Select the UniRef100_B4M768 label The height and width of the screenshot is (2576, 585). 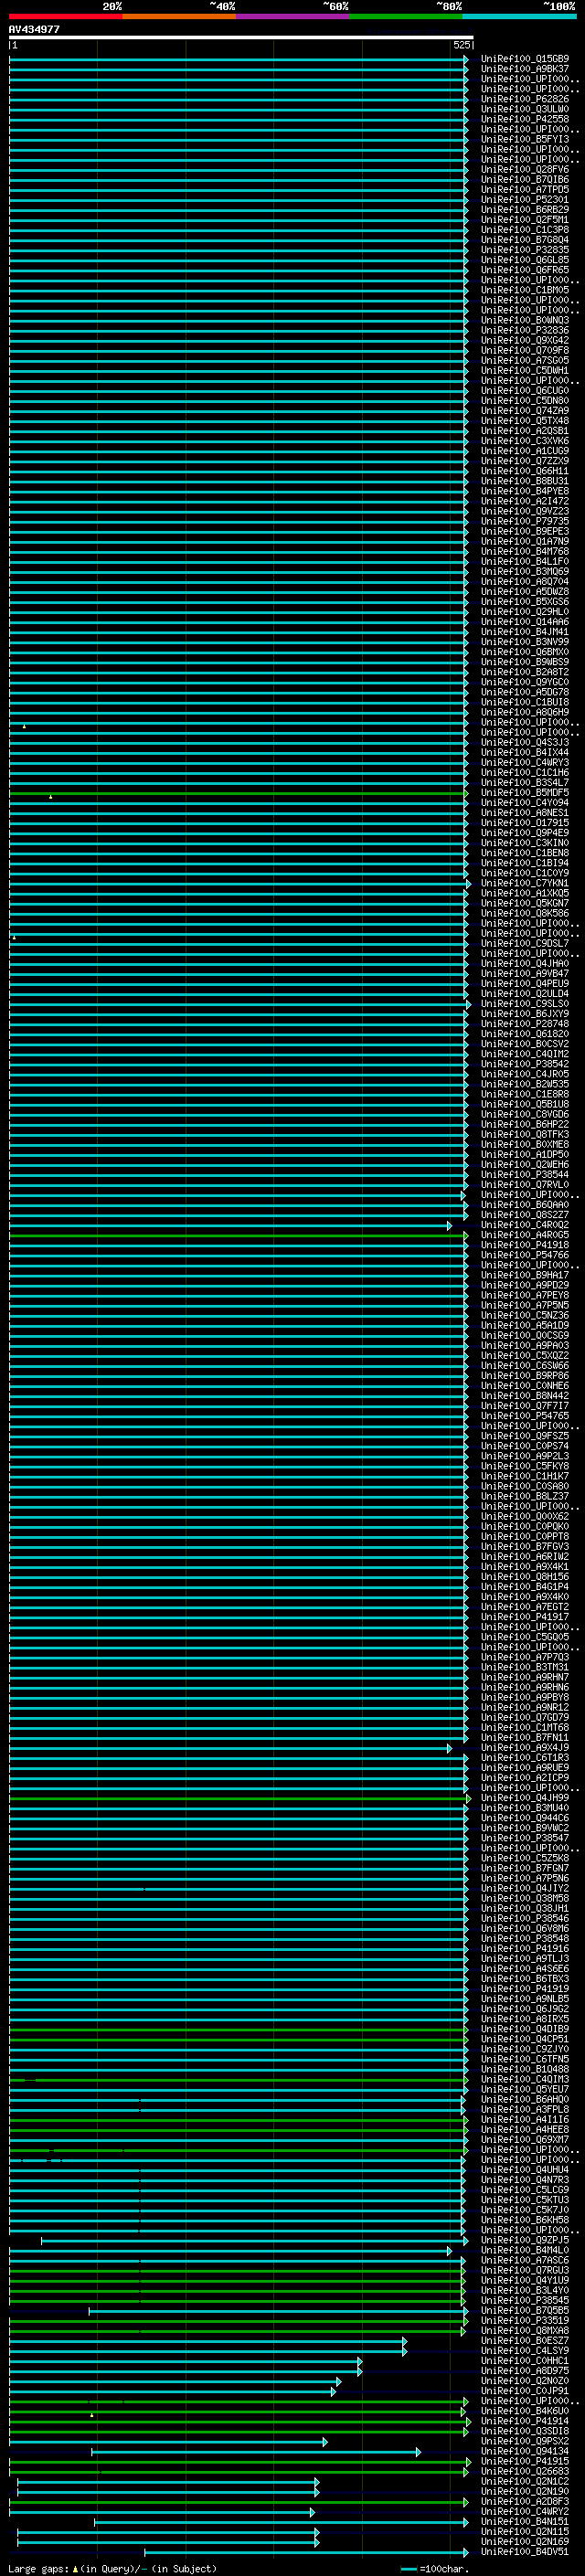point(525,551)
